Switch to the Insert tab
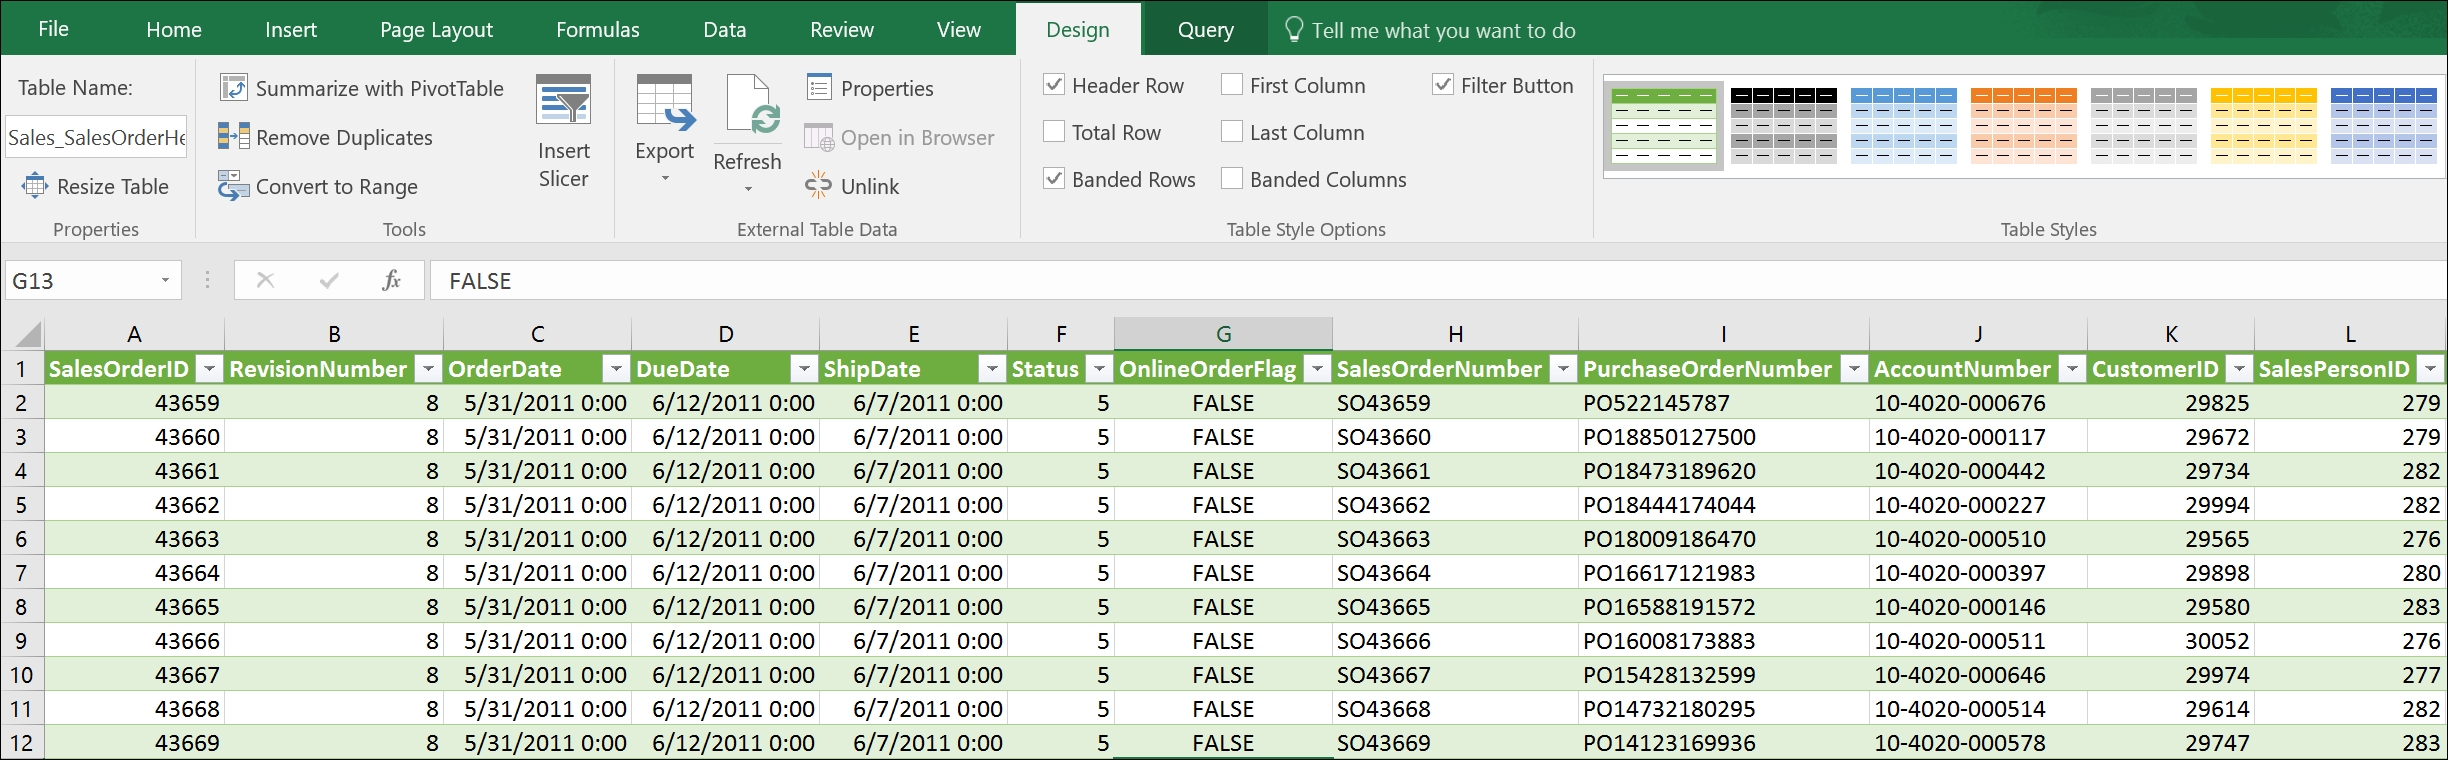 [x=291, y=30]
